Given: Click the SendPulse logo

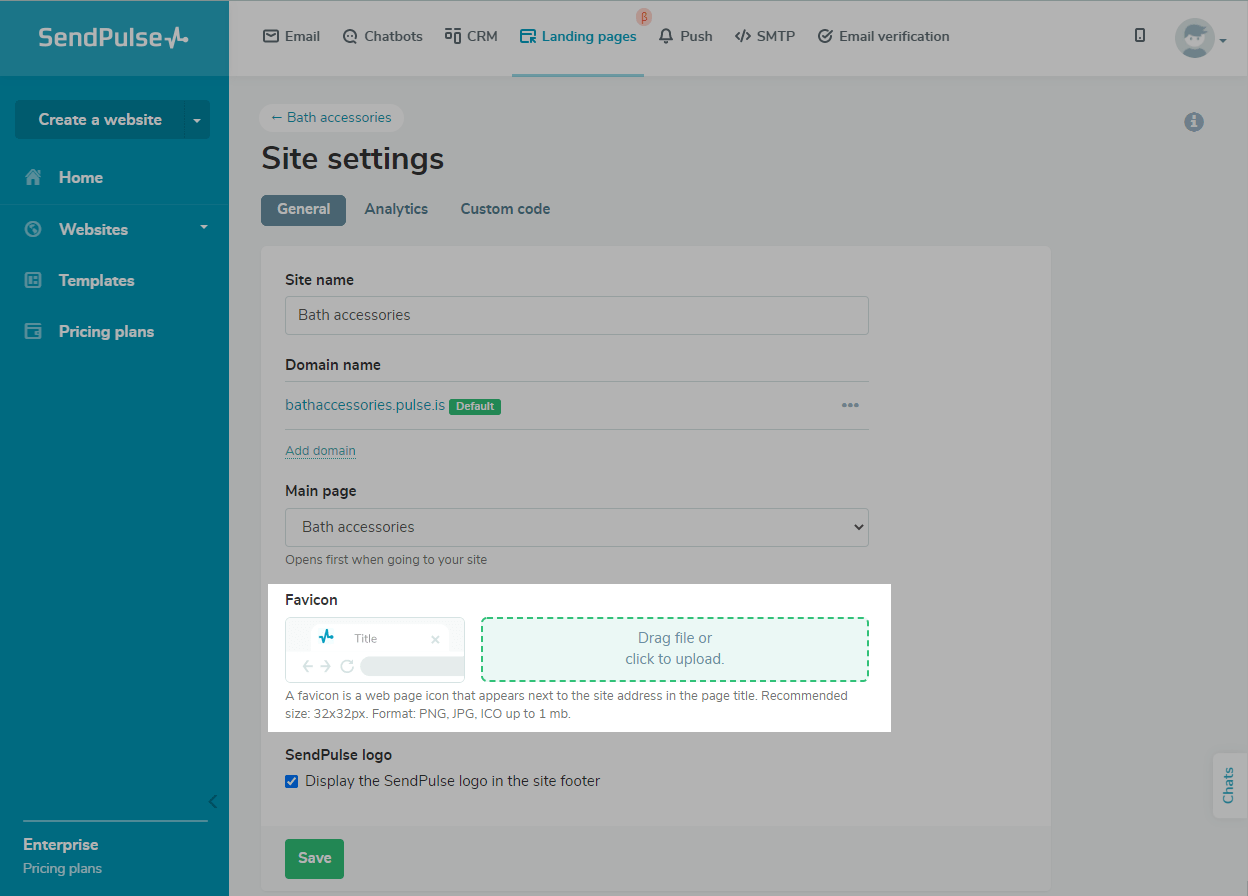Looking at the screenshot, I should point(113,37).
